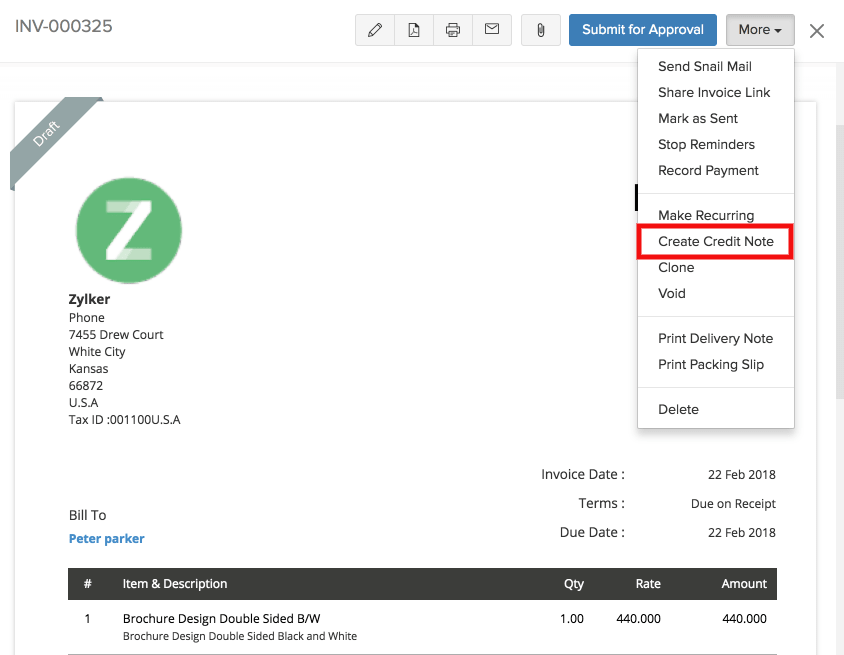Choose Share Invoice Link
The height and width of the screenshot is (655, 844).
714,93
